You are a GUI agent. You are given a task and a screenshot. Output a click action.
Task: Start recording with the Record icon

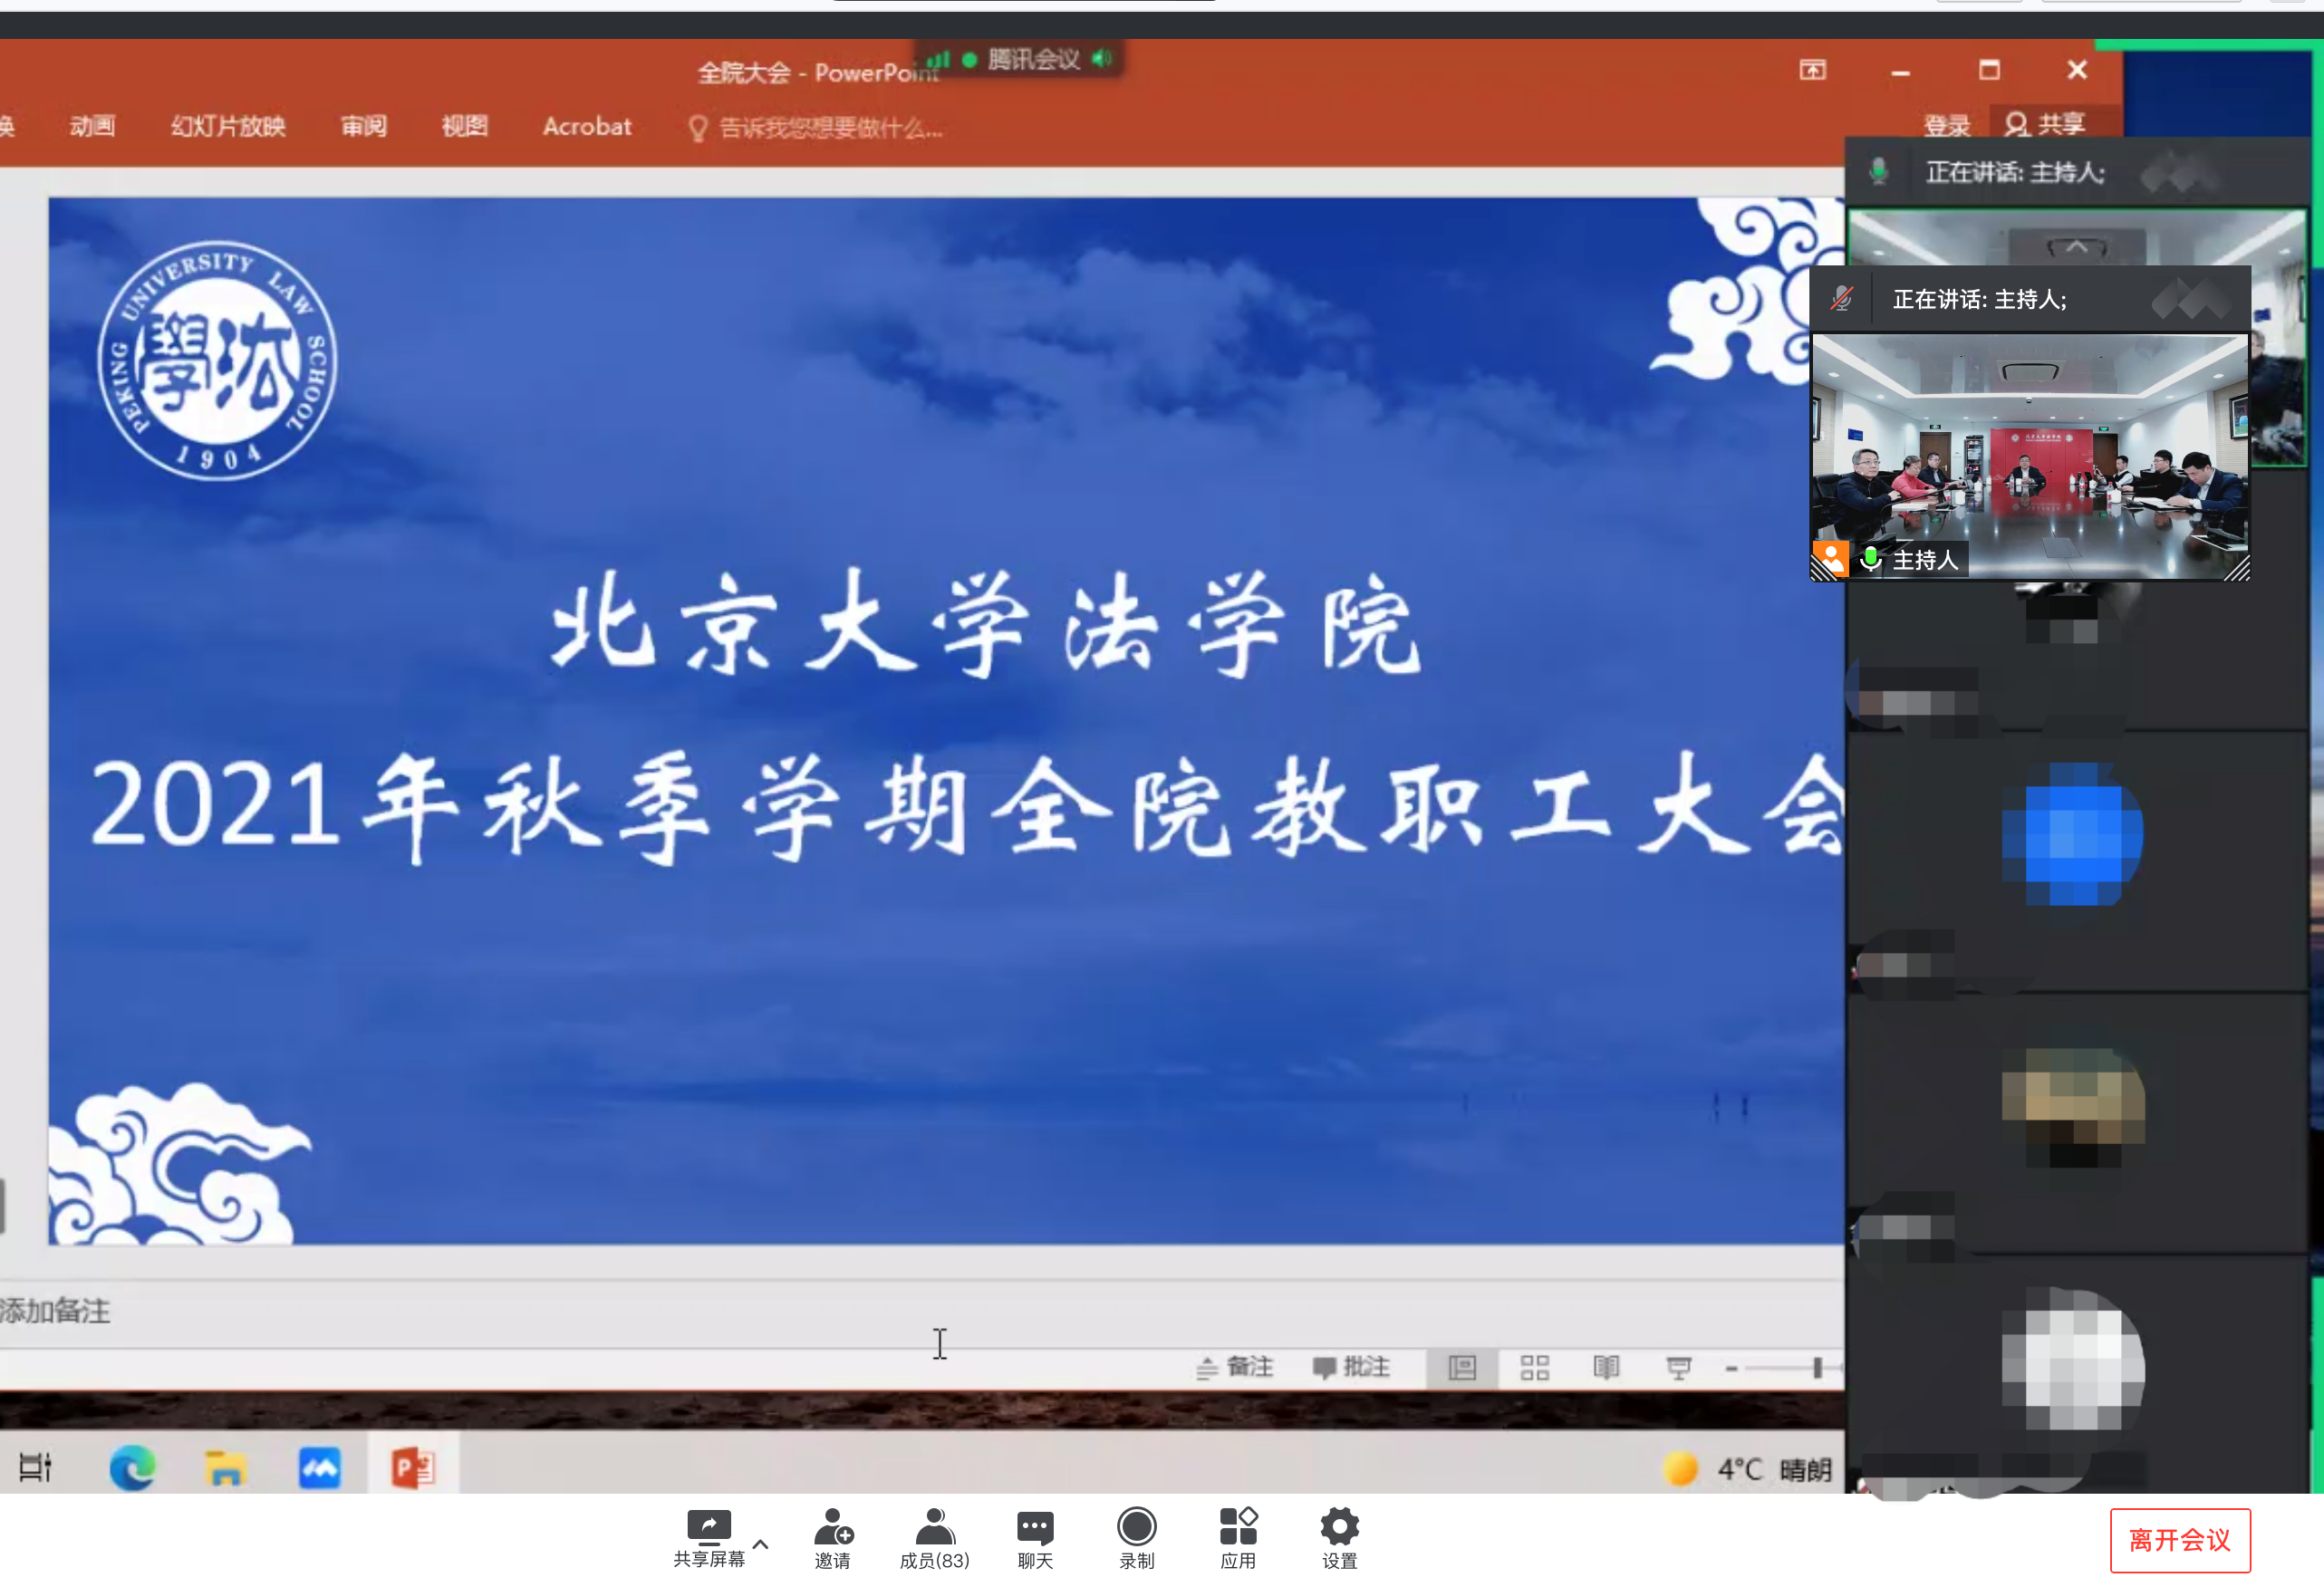click(x=1136, y=1527)
